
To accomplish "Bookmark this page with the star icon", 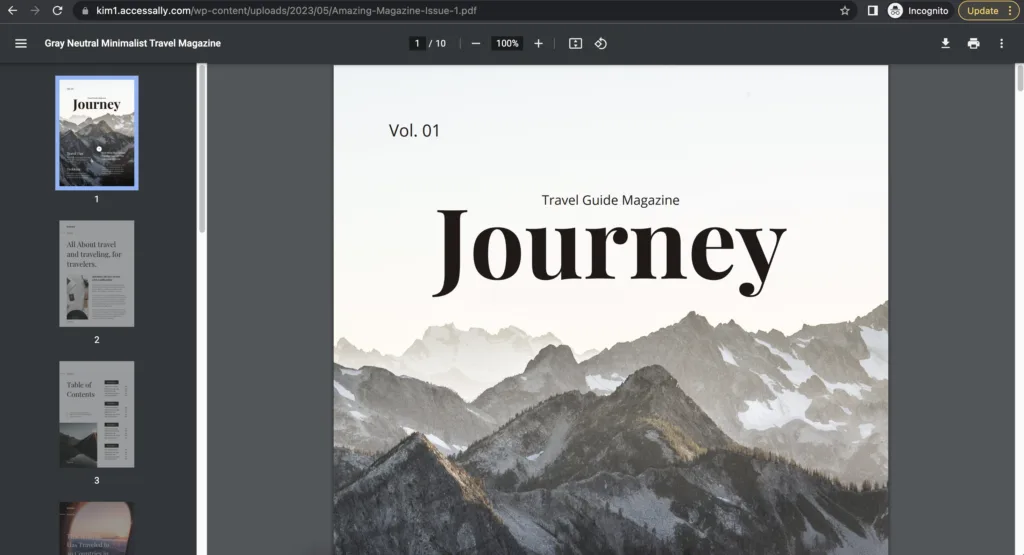I will click(845, 11).
